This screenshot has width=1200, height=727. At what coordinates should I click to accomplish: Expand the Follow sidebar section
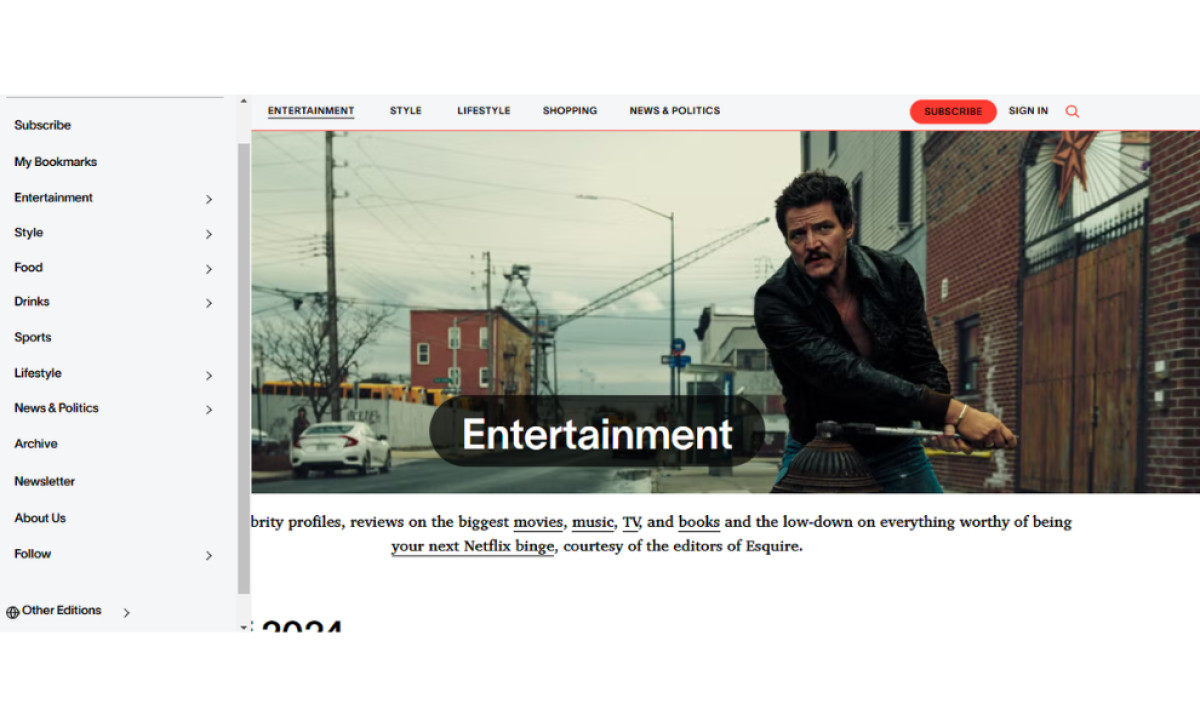tap(209, 555)
